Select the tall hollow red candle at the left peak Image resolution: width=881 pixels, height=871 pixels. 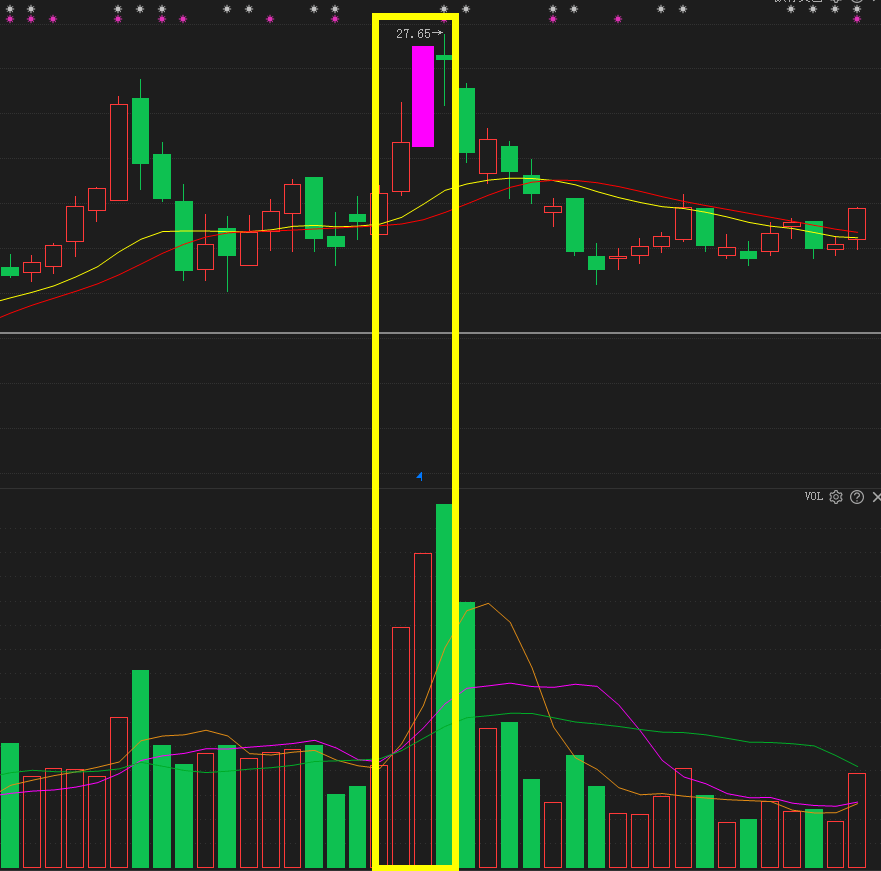pos(119,152)
